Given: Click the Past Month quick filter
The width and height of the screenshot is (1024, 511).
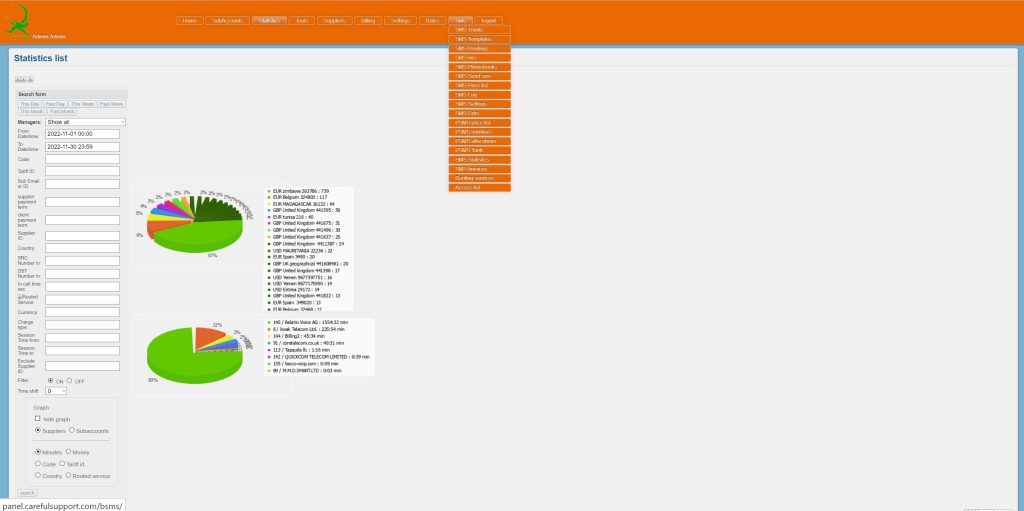Looking at the screenshot, I should click(x=63, y=112).
